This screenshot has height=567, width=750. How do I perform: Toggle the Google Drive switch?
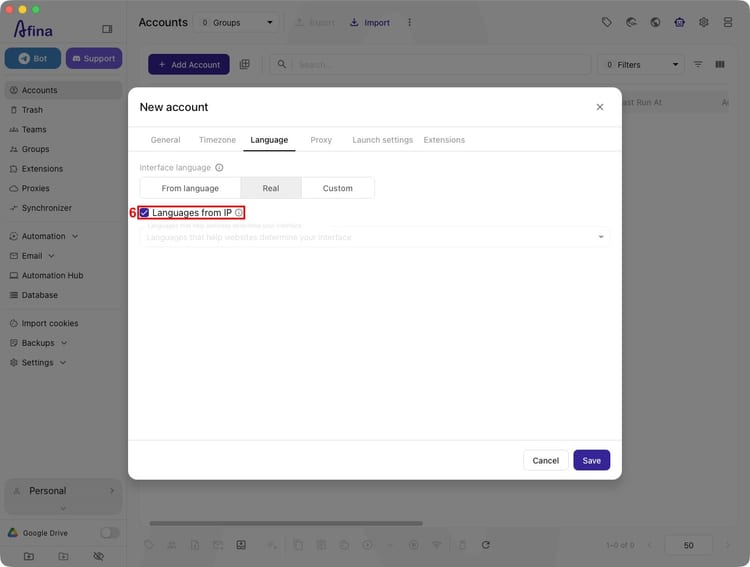pos(110,533)
